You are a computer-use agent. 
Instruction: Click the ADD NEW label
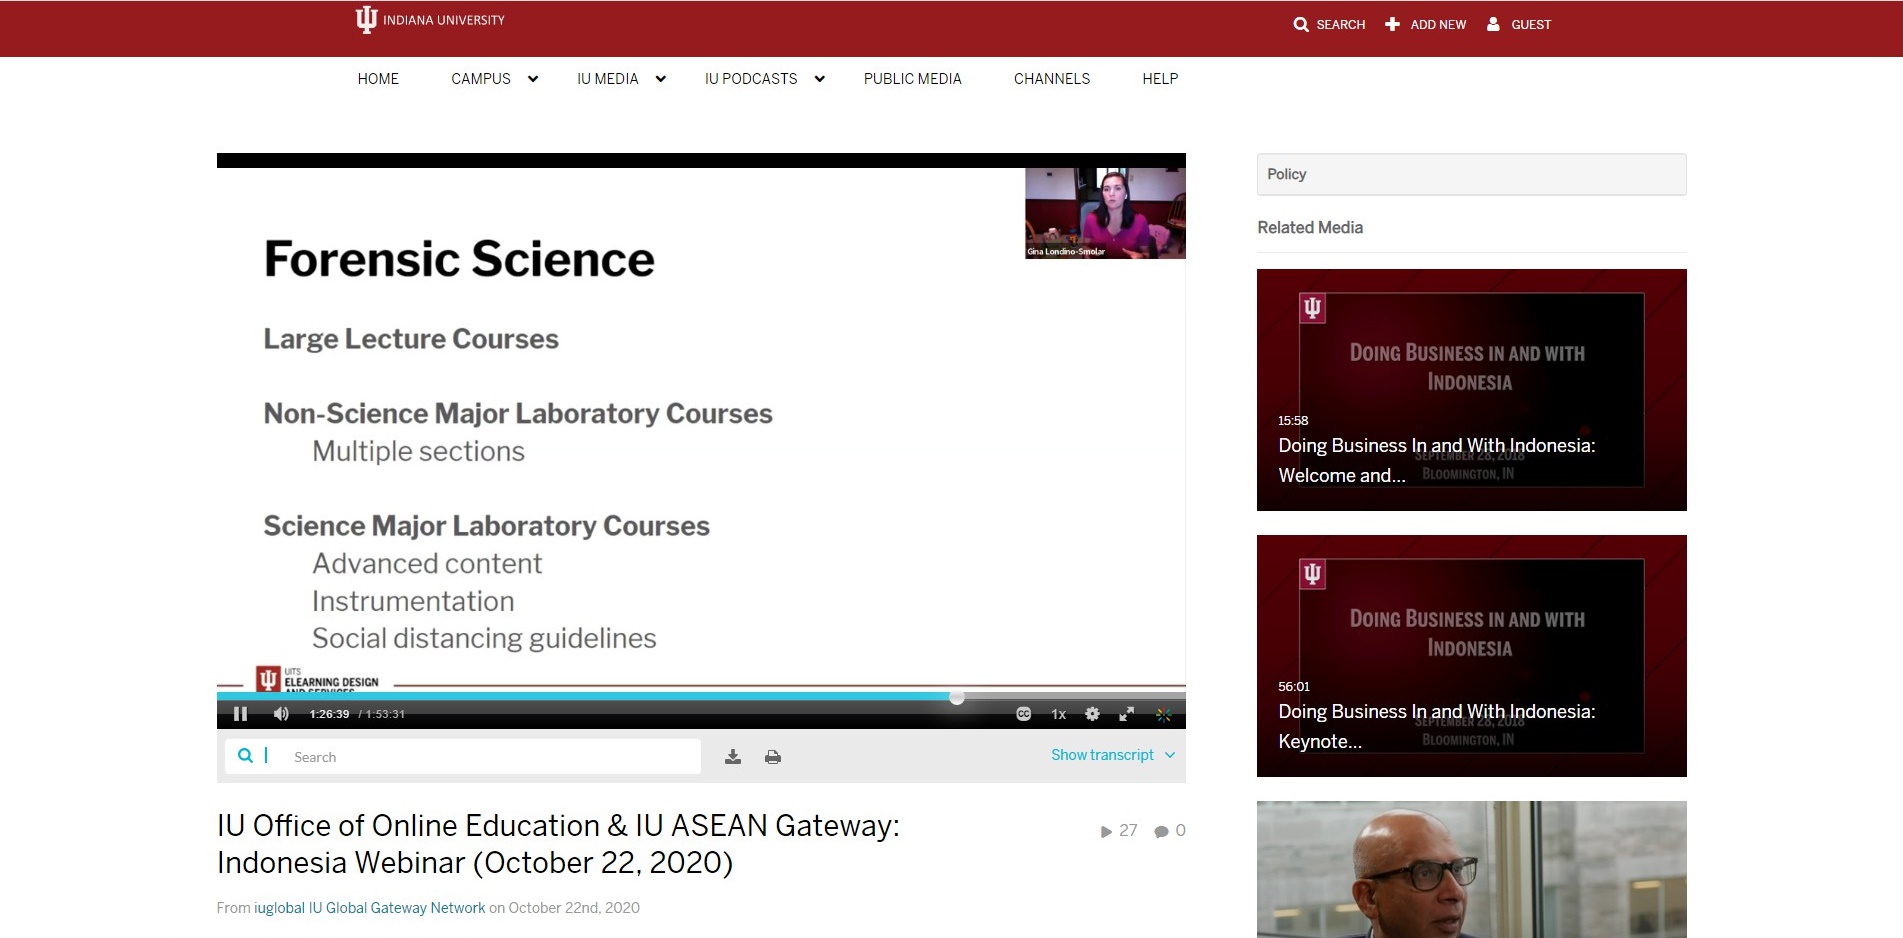1438,24
